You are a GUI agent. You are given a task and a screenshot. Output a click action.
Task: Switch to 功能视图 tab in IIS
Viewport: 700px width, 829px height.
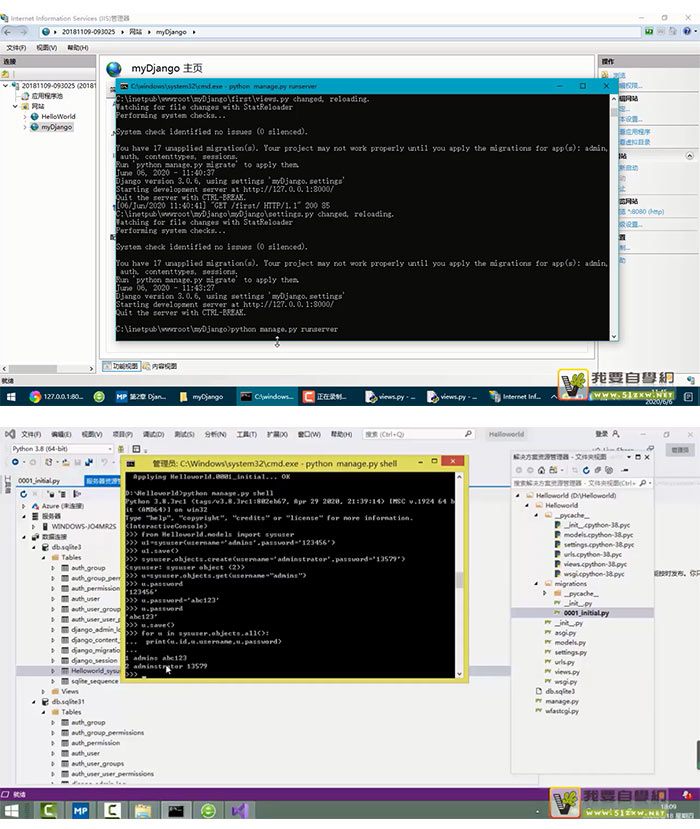coord(121,366)
